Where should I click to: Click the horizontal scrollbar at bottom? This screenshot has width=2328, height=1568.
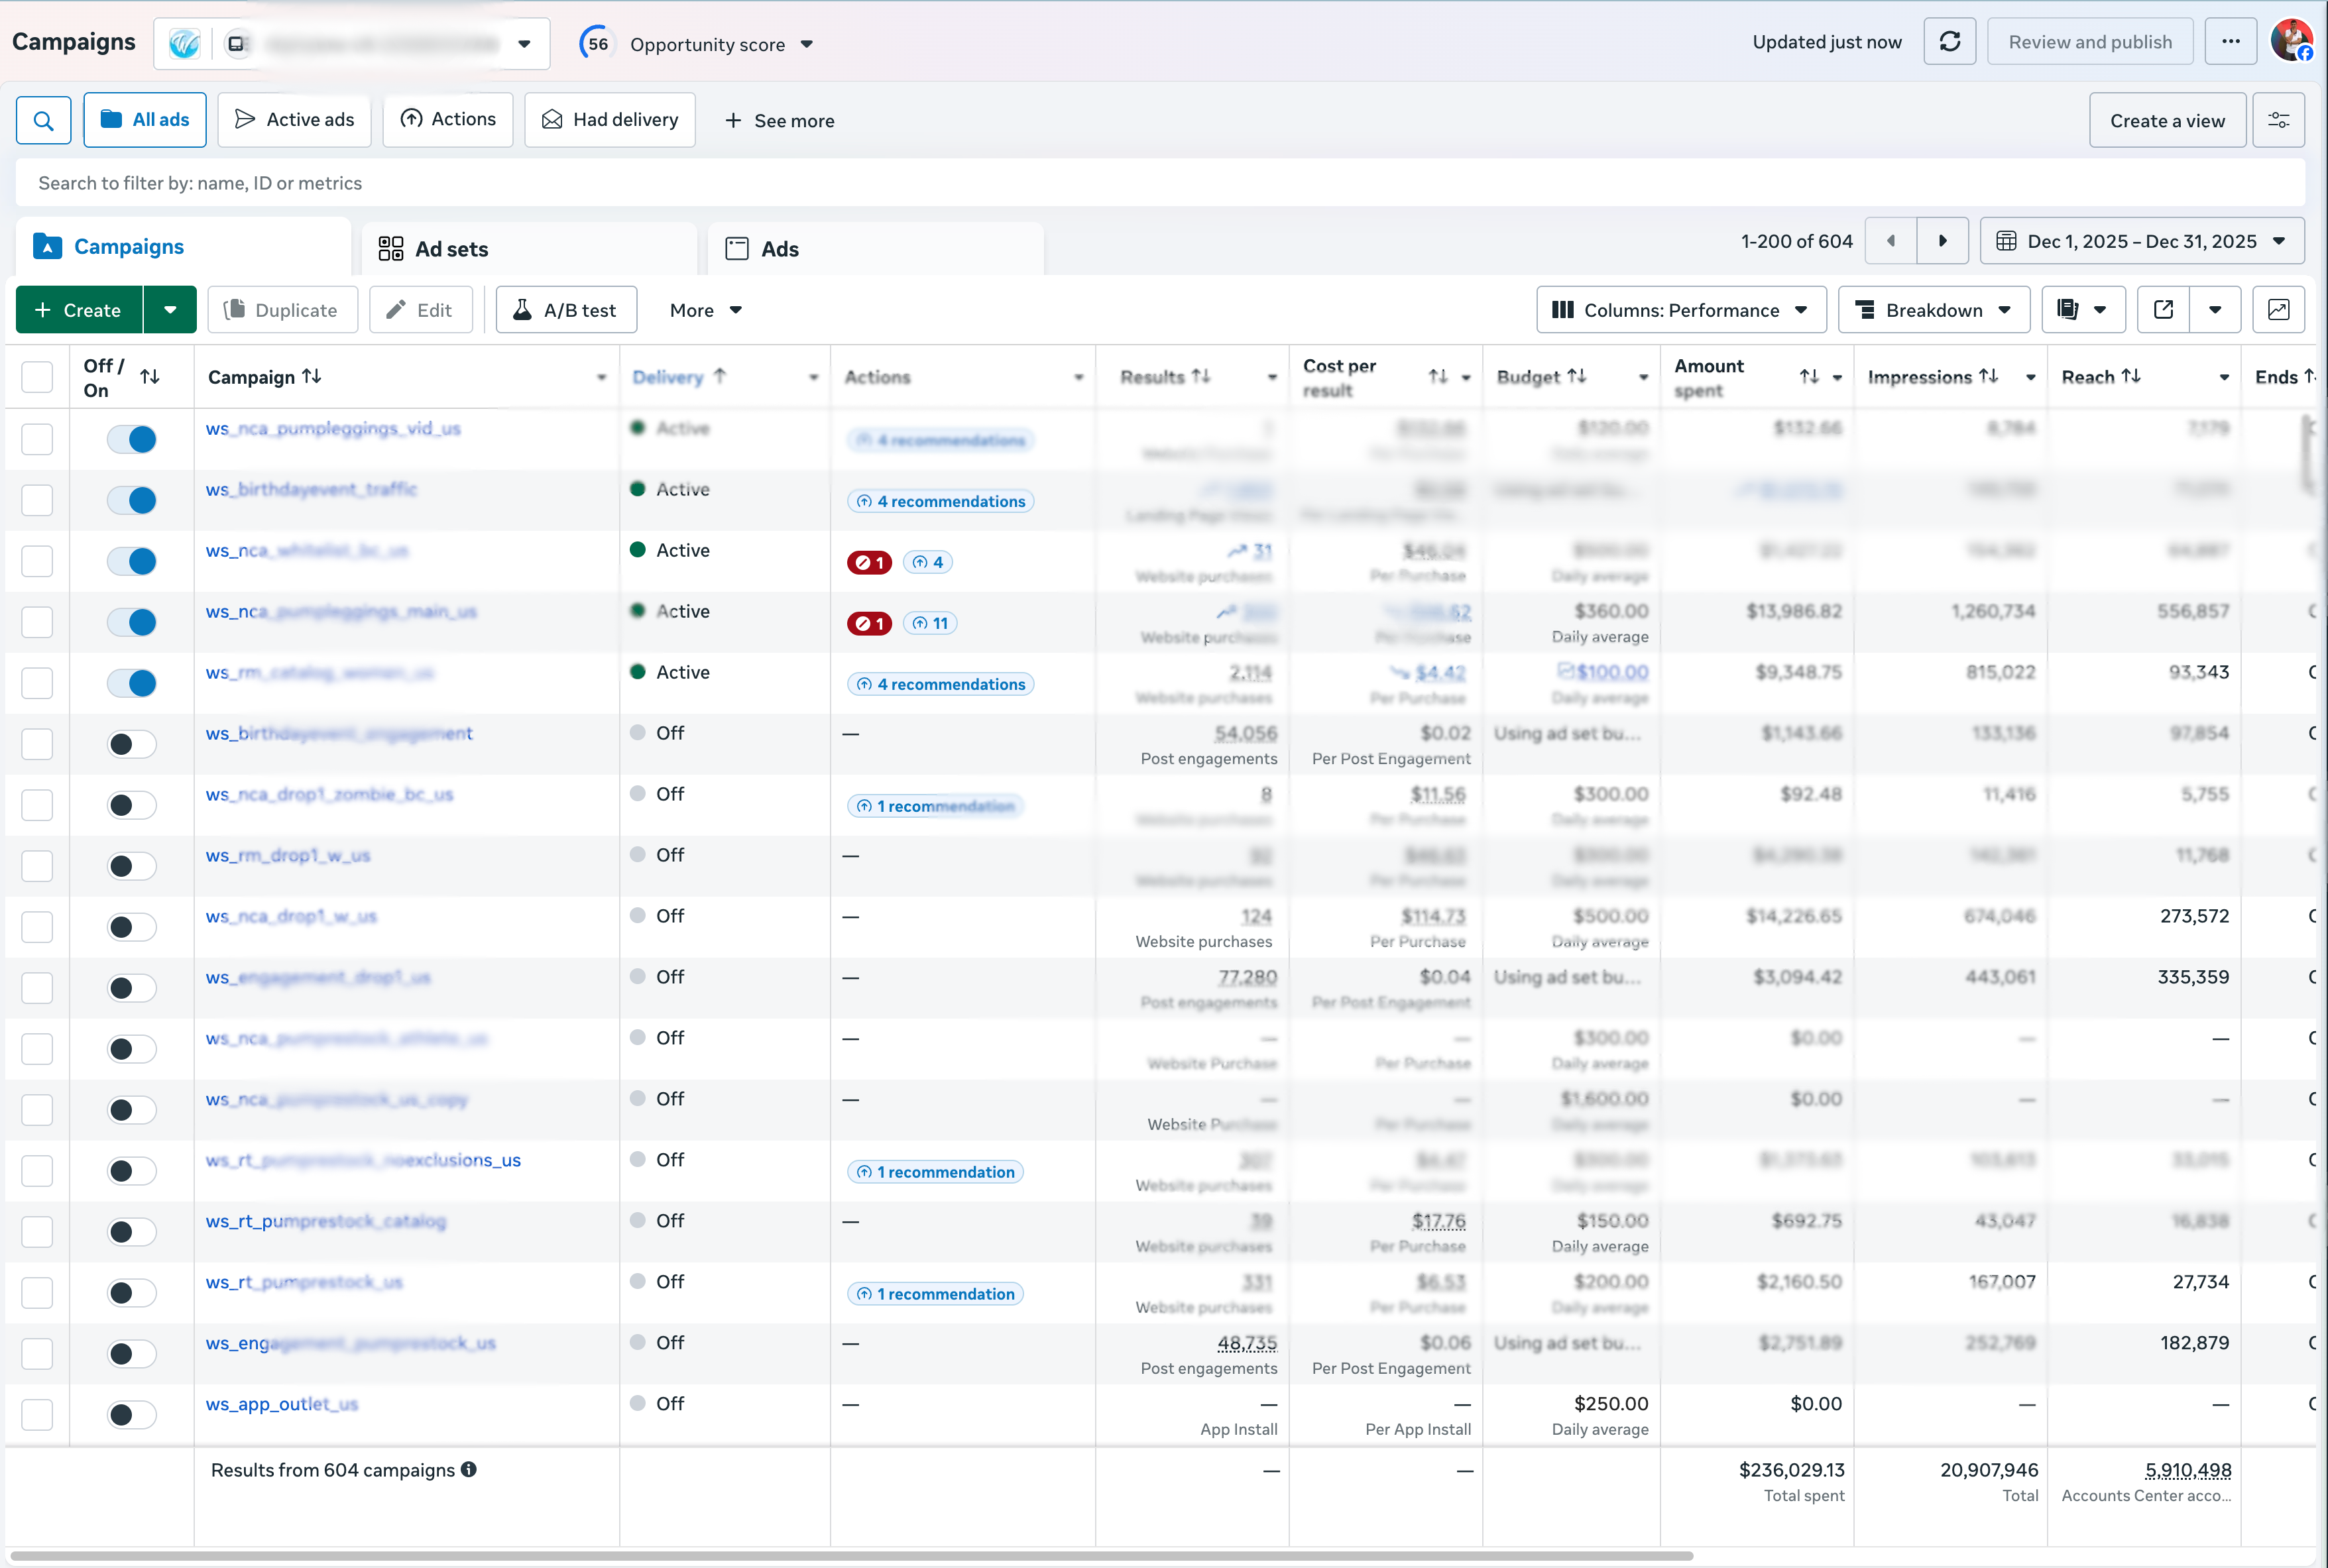(850, 1556)
